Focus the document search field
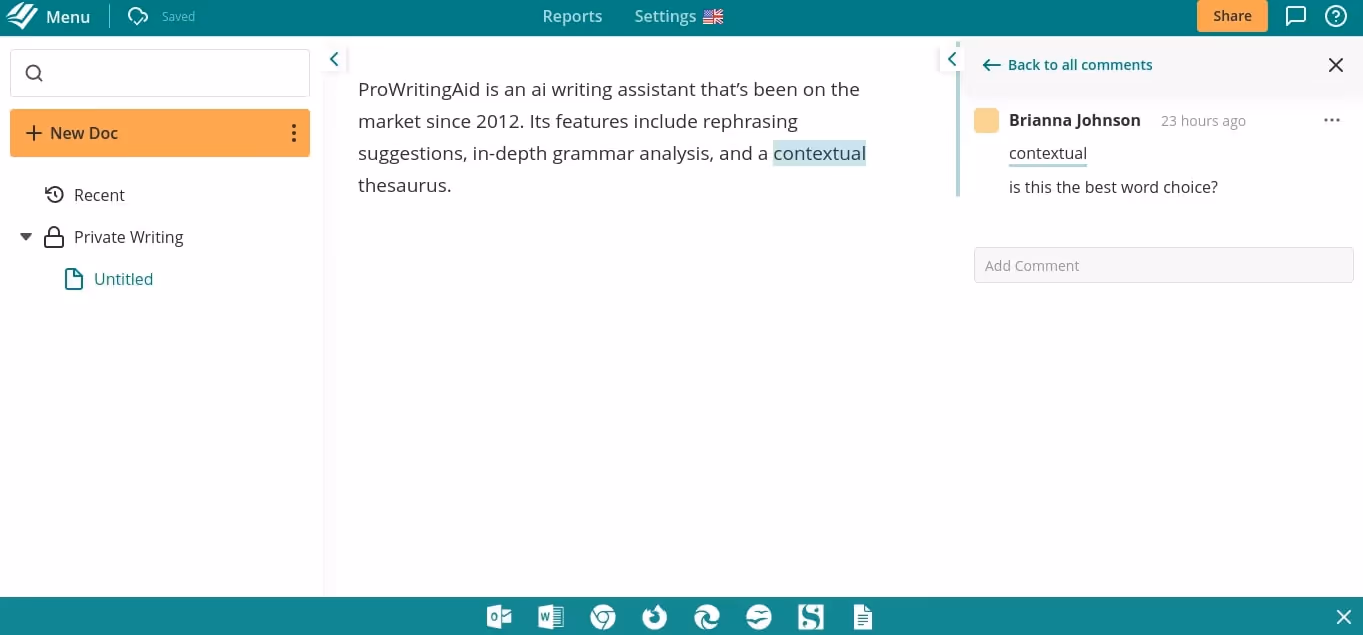 (x=160, y=73)
